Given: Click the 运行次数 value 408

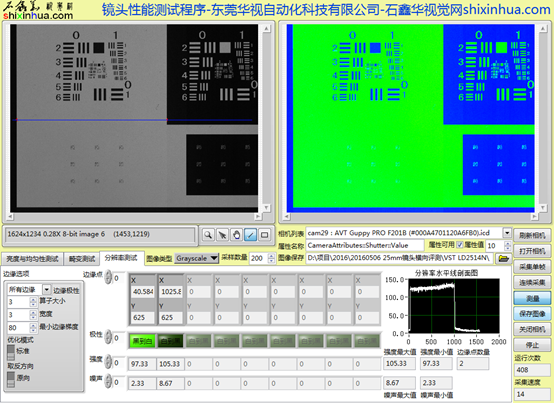Looking at the screenshot, I should click(x=532, y=370).
